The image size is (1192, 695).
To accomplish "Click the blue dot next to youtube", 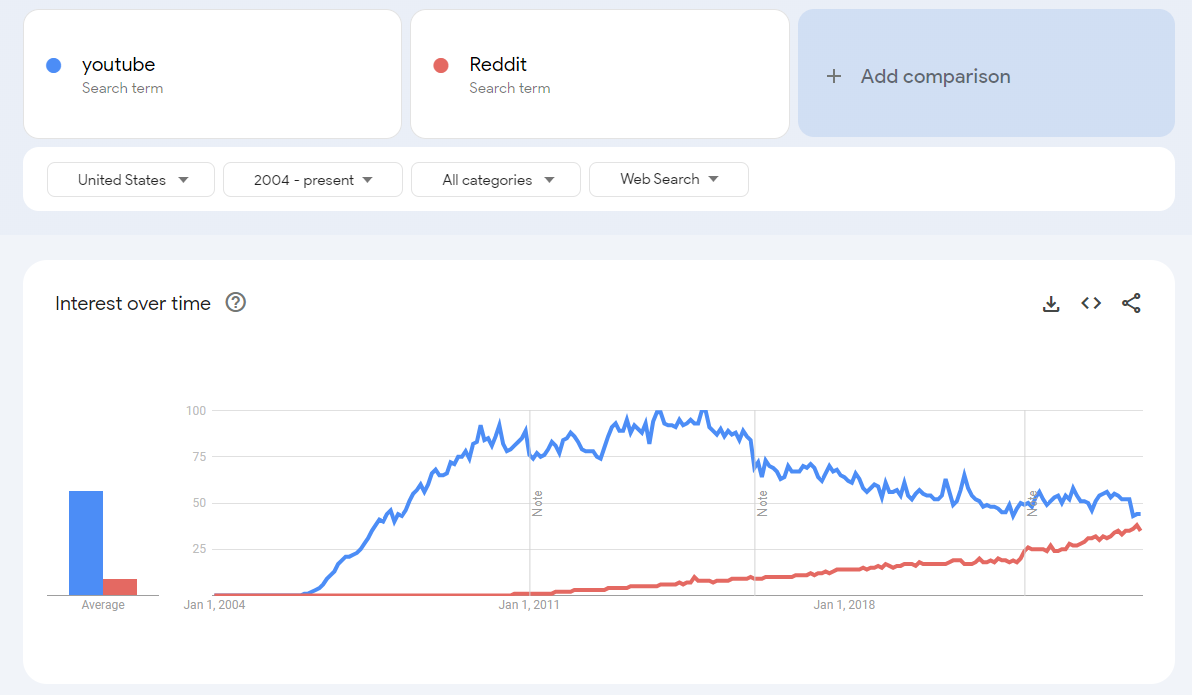I will (x=54, y=65).
